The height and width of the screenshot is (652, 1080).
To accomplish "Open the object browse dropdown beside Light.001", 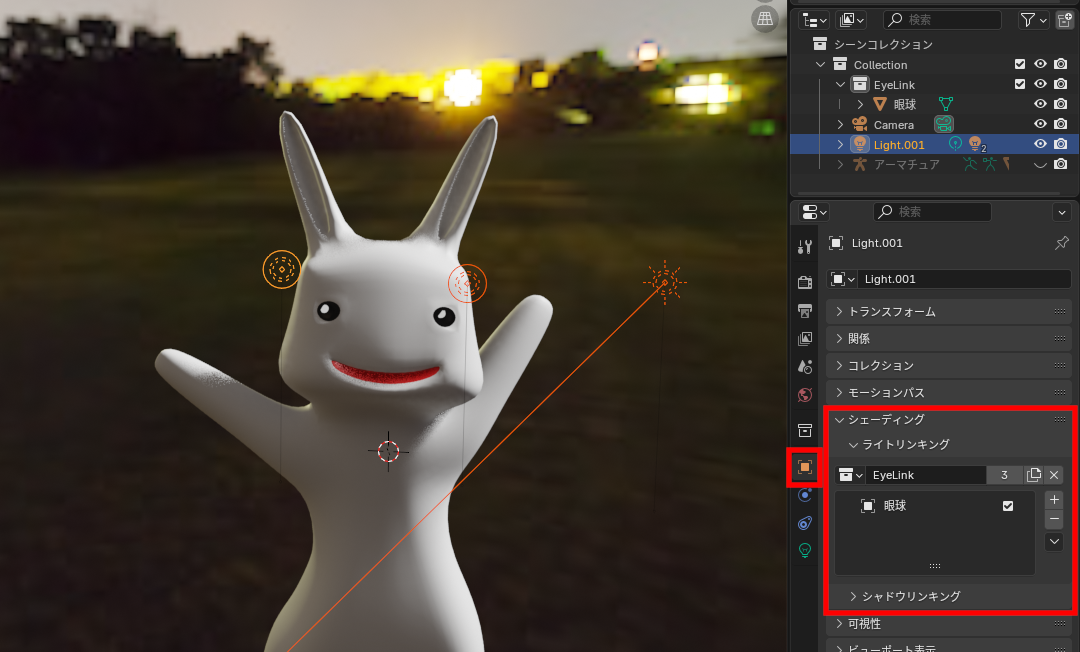I will 842,279.
